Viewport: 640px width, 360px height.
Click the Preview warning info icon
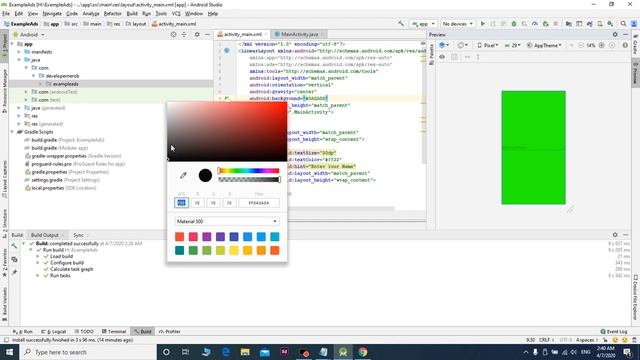pyautogui.click(x=625, y=45)
